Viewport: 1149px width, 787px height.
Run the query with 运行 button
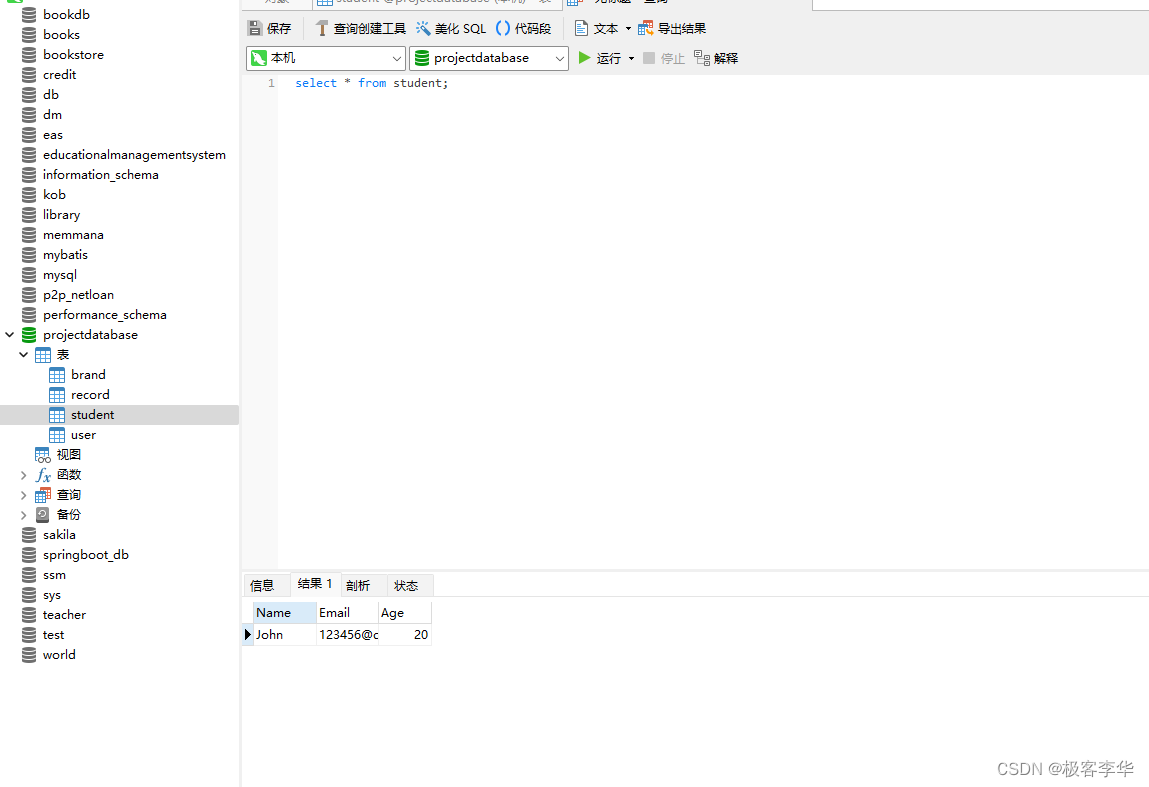[x=599, y=58]
